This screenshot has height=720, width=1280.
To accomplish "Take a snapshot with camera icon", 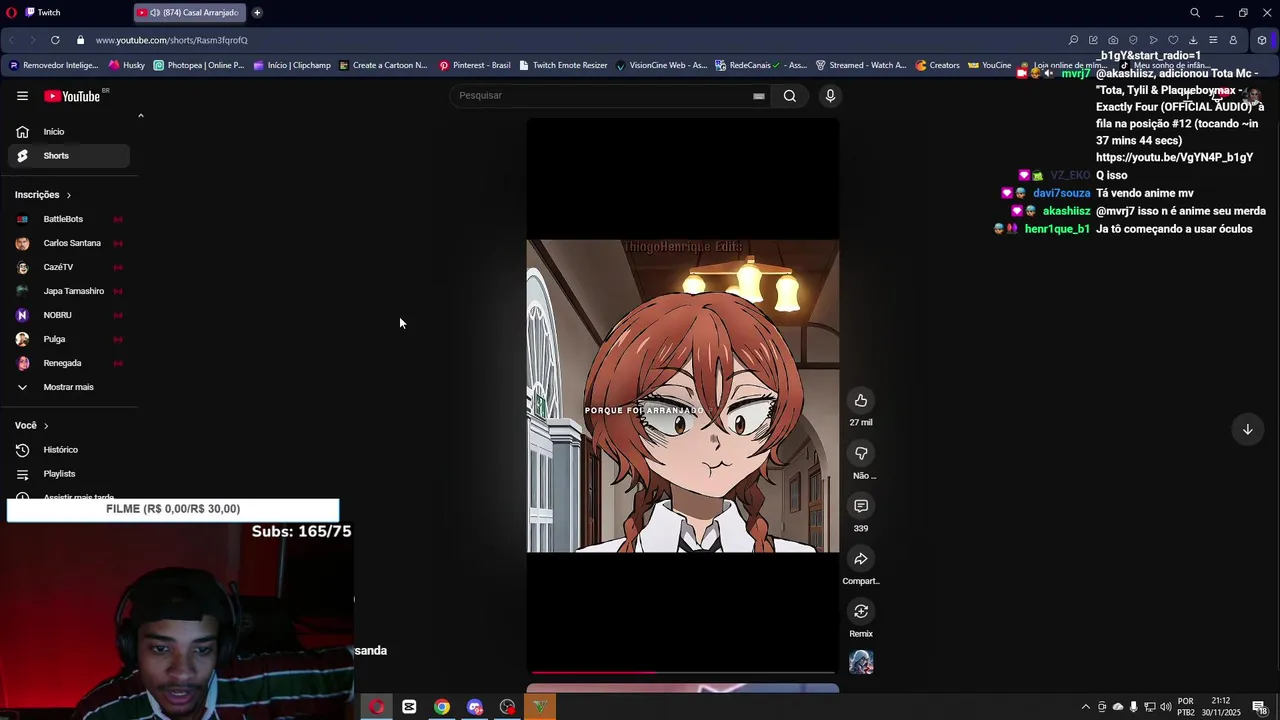I will 1113,40.
